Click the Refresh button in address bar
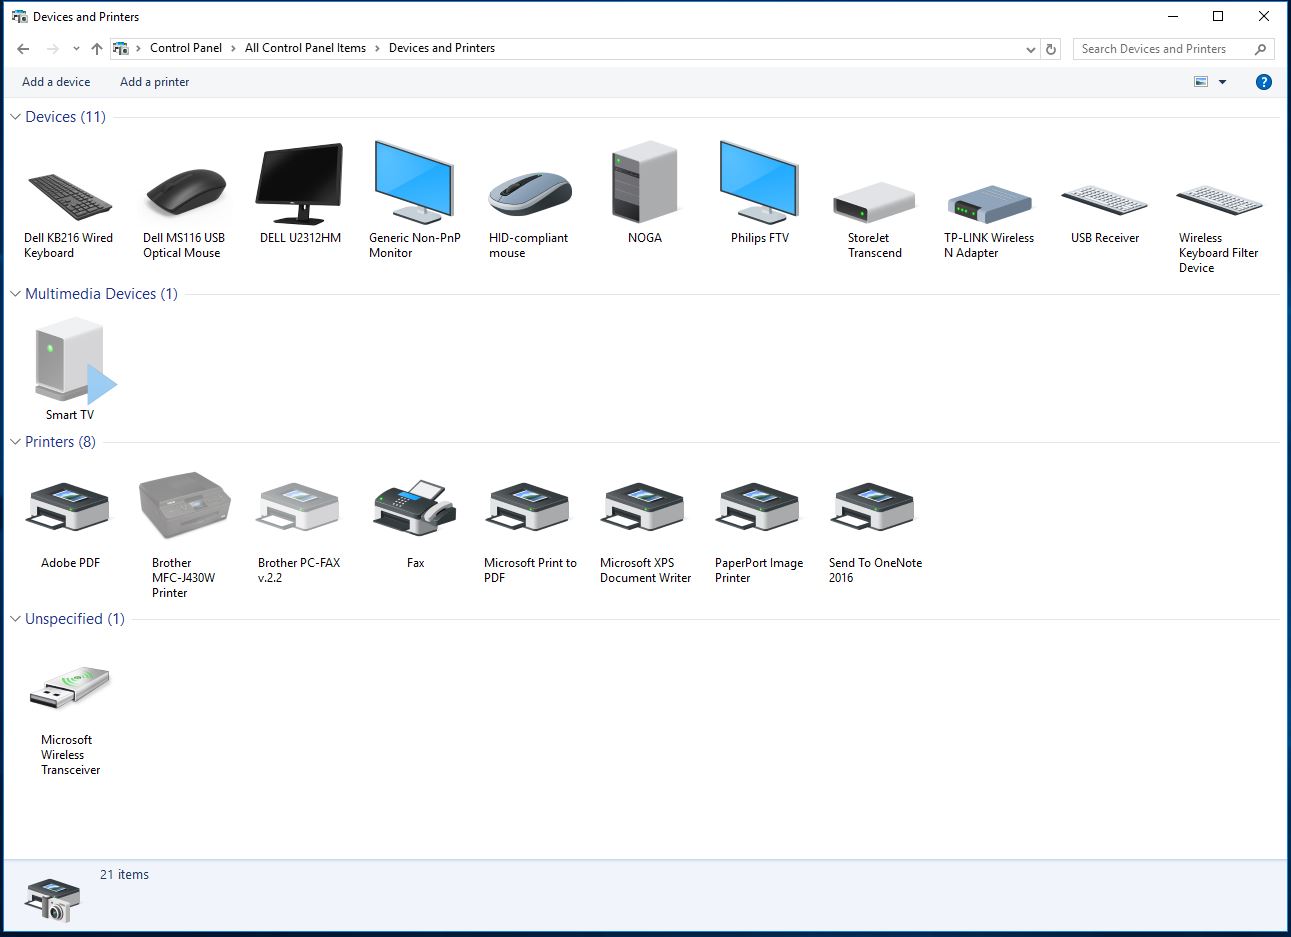The width and height of the screenshot is (1291, 937). pos(1051,48)
